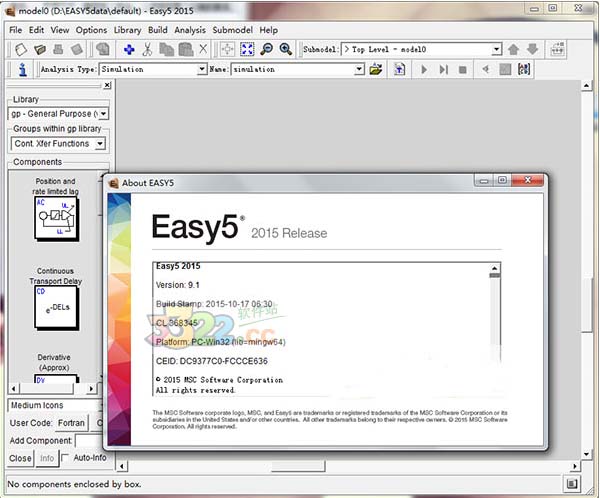Click the Zoom to fit icon
The image size is (600, 498).
click(x=247, y=49)
